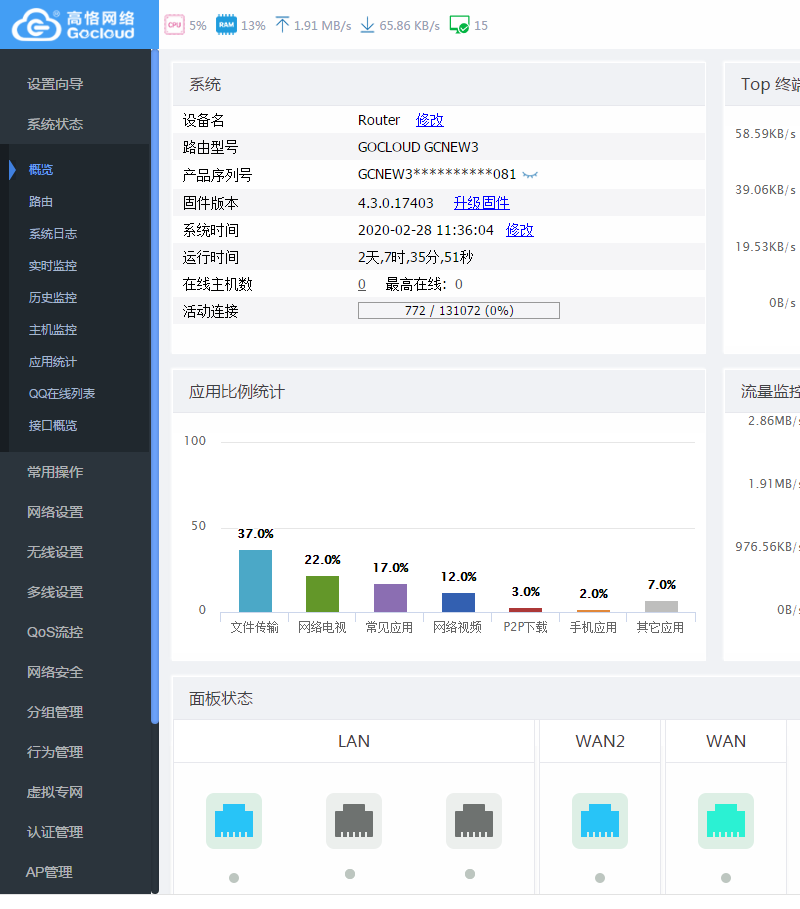This screenshot has height=909, width=800.
Task: Click the 升级固件 link
Action: (x=481, y=203)
